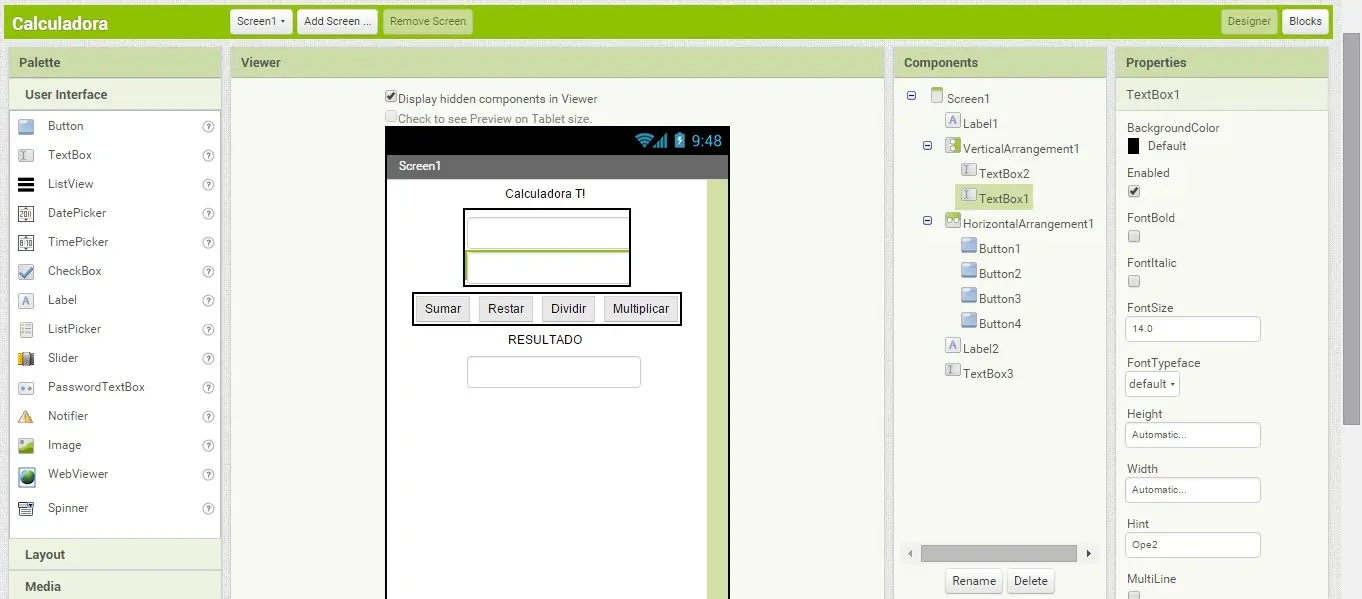Select the Spinner palette icon
This screenshot has width=1362, height=599.
27,509
